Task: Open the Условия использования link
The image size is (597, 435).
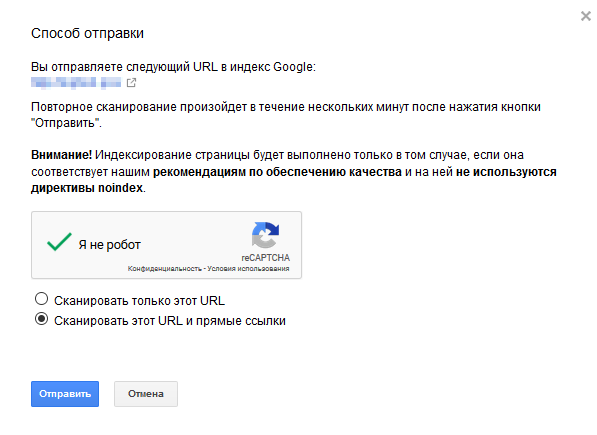Action: [248, 269]
